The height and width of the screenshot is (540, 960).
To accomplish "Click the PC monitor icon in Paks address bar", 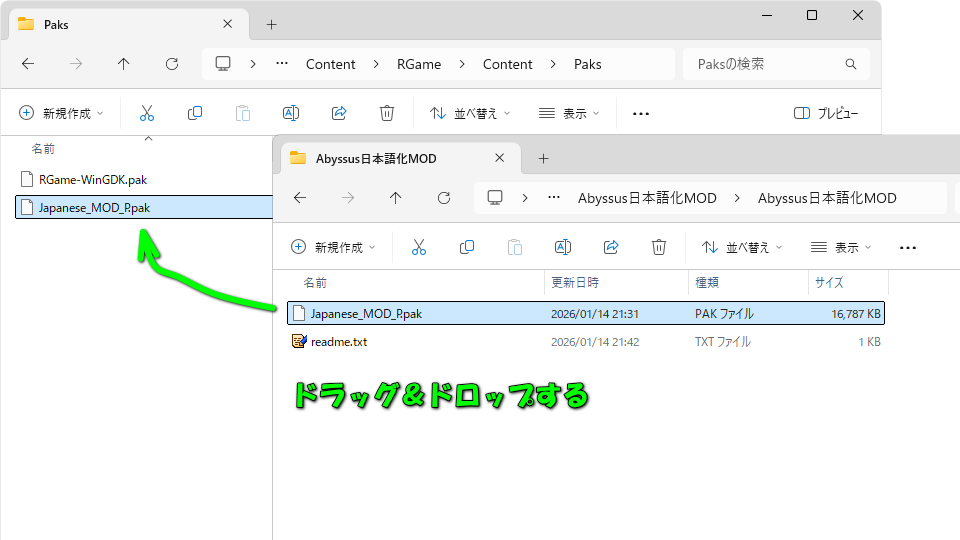I will pyautogui.click(x=223, y=64).
